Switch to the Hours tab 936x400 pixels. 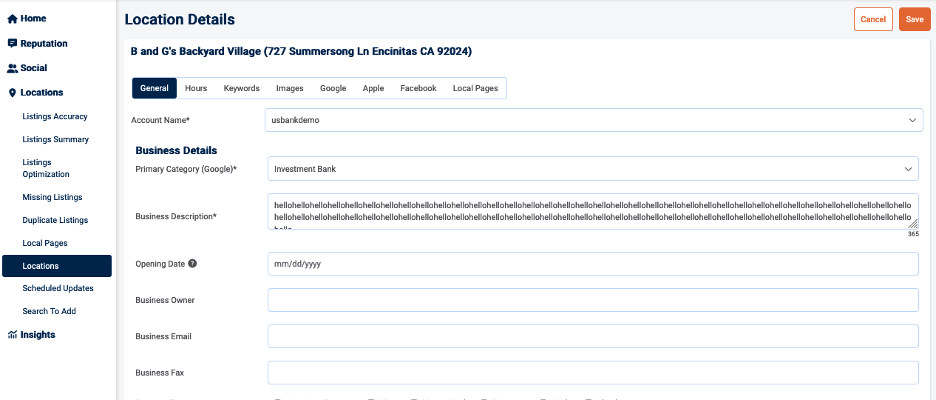click(196, 88)
